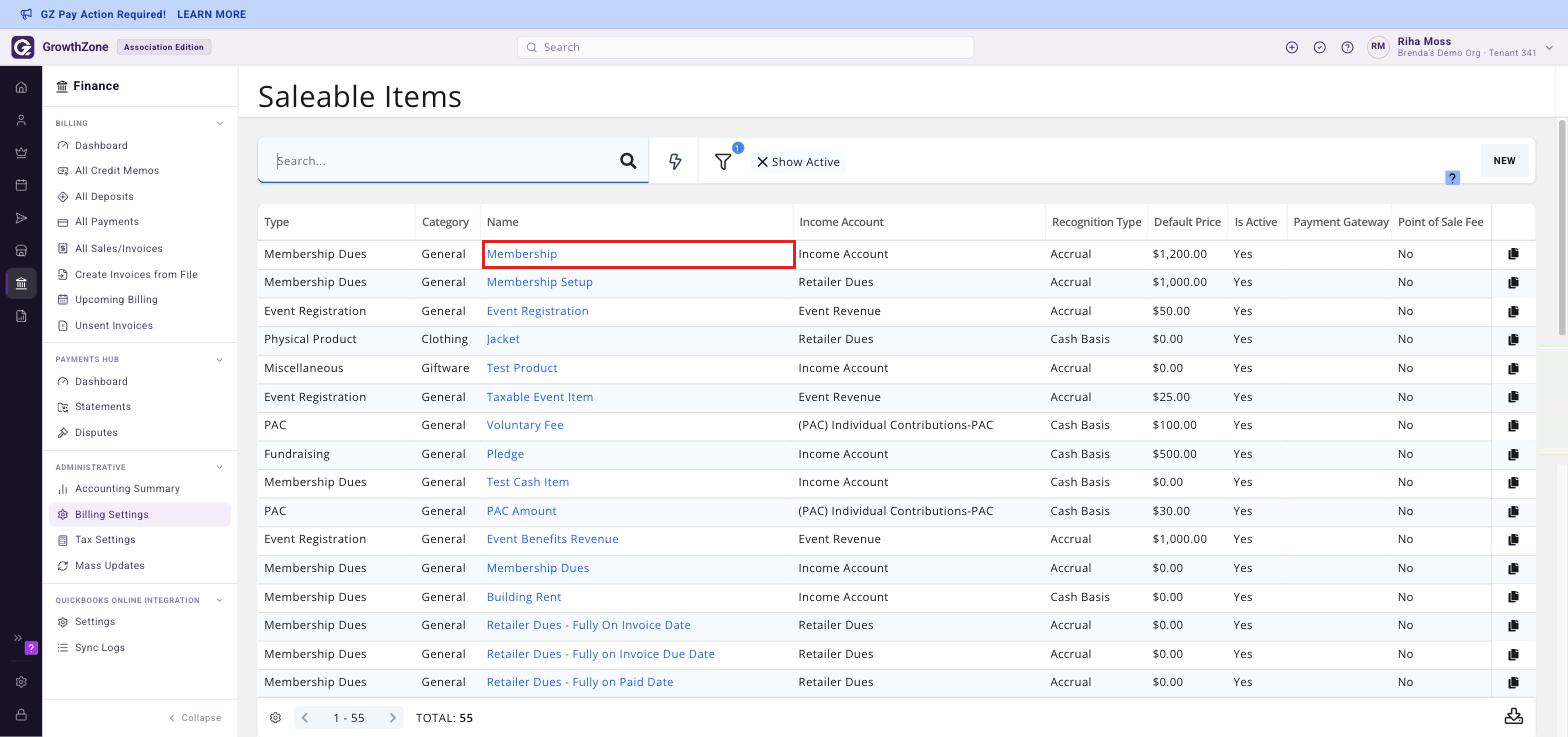
Task: Open the Contacts person icon in left rail
Action: point(21,120)
